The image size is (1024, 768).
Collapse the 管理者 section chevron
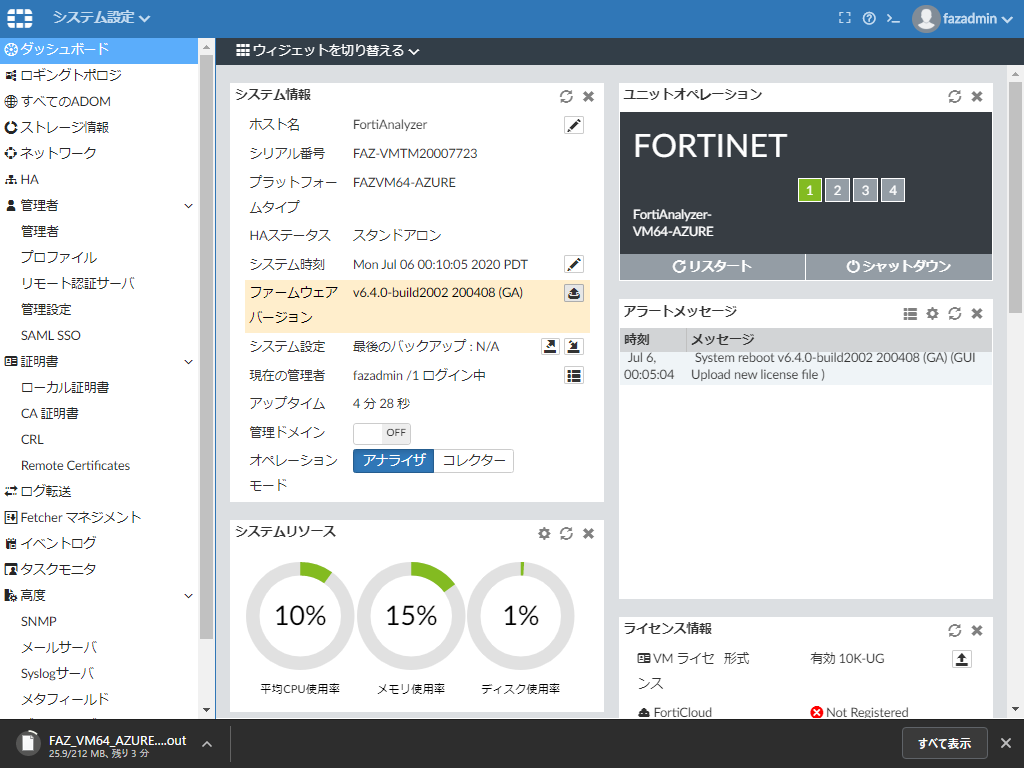pos(188,206)
